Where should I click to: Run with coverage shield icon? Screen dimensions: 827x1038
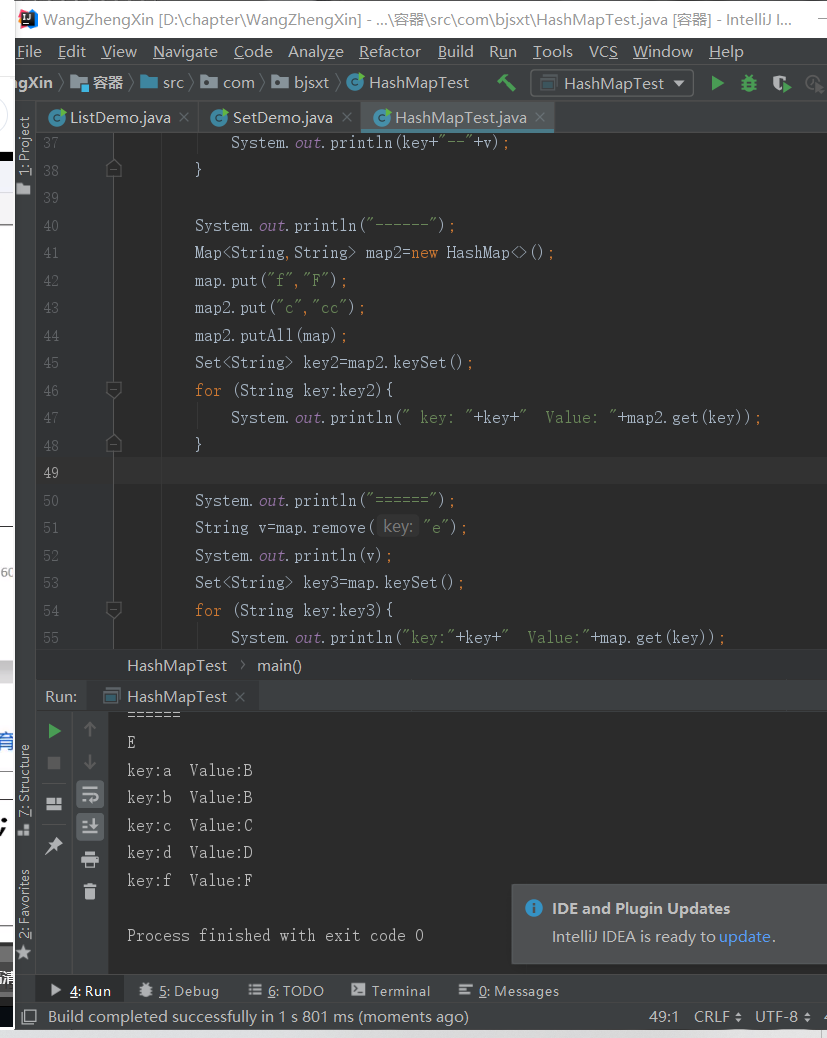(781, 83)
